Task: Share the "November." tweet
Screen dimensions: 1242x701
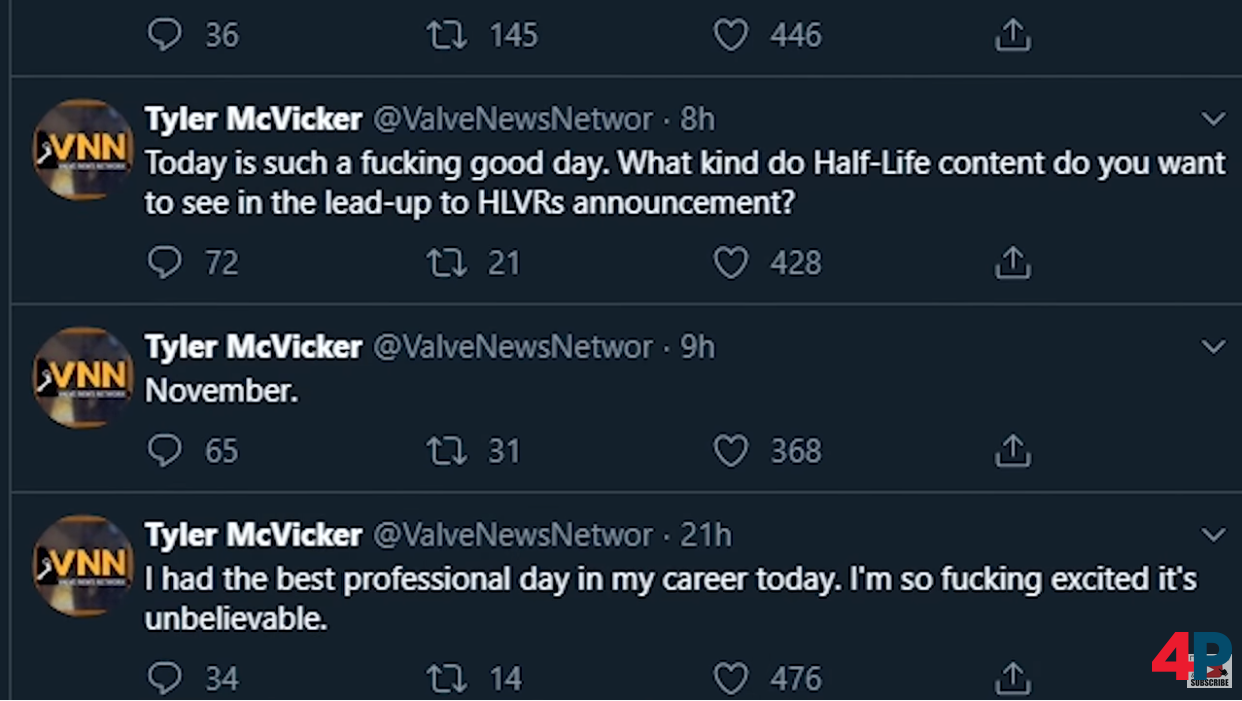Action: pyautogui.click(x=1012, y=451)
